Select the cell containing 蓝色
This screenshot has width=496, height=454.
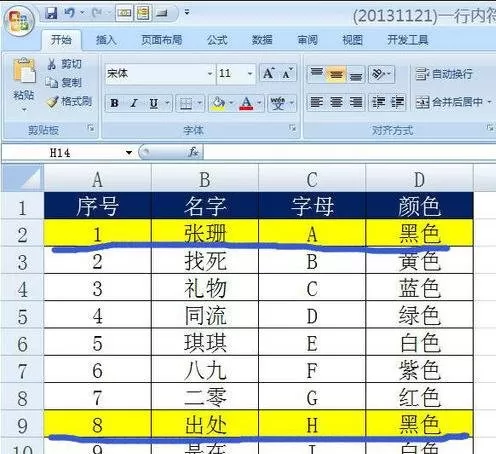(x=419, y=288)
